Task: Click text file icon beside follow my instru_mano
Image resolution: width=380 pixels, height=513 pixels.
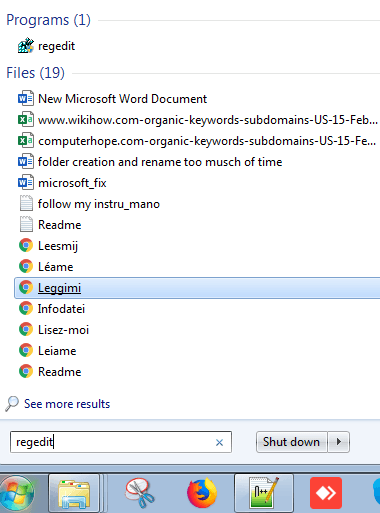Action: point(26,204)
